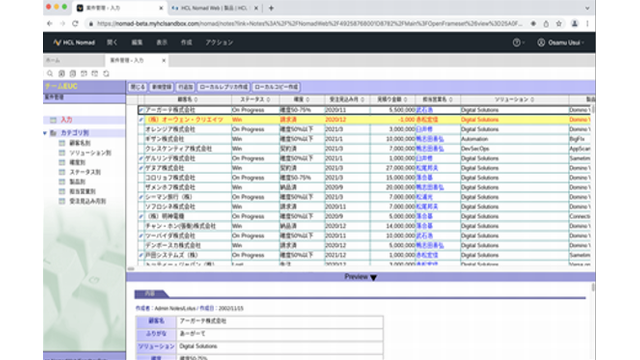Click the view icon next to 入力
The height and width of the screenshot is (360, 640).
[53, 120]
